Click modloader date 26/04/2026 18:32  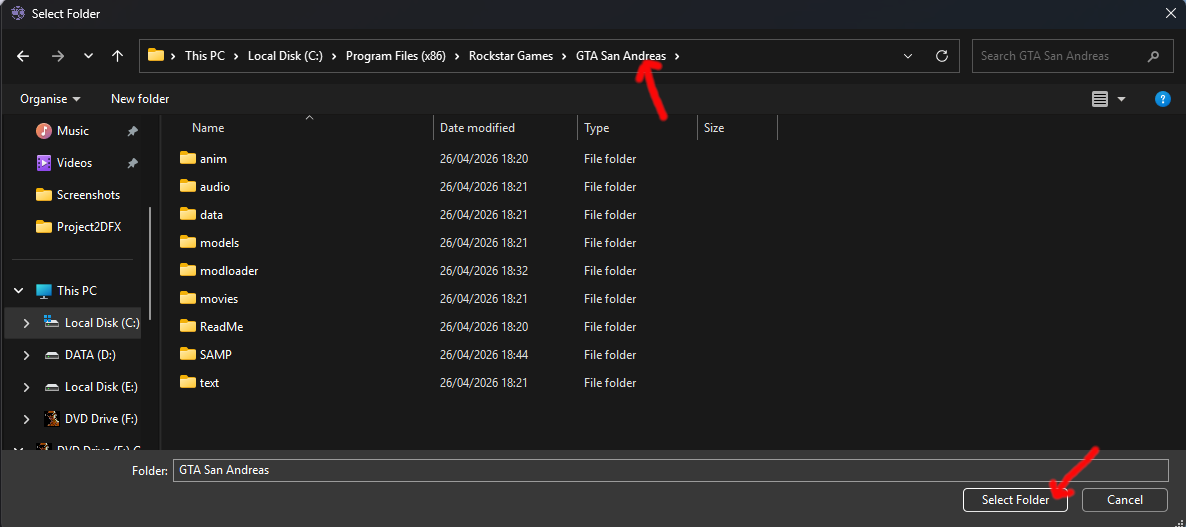pos(483,271)
